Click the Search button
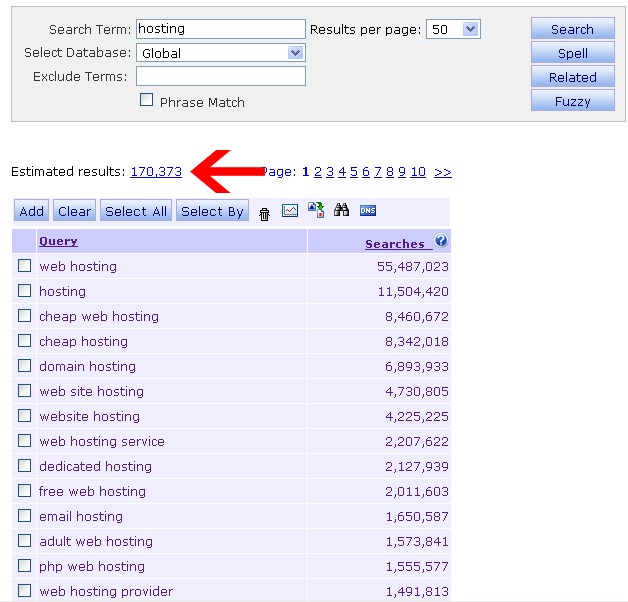 573,28
